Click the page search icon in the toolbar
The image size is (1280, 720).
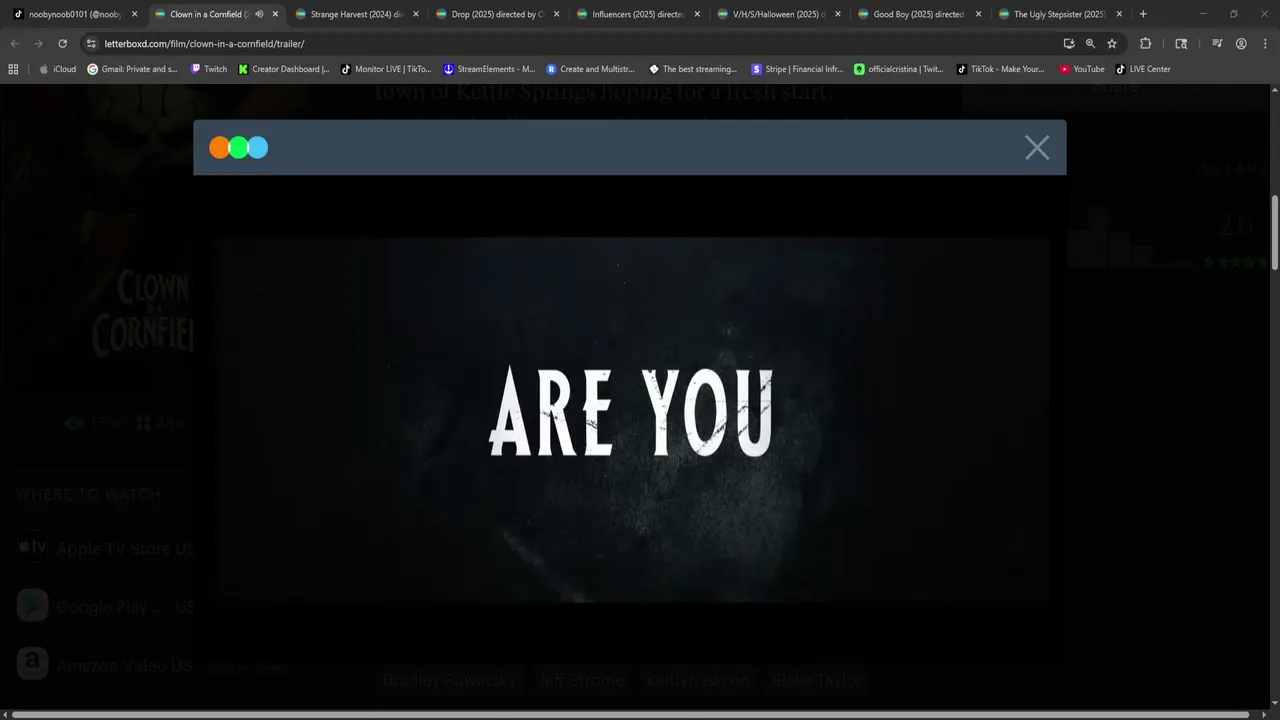coord(1181,44)
